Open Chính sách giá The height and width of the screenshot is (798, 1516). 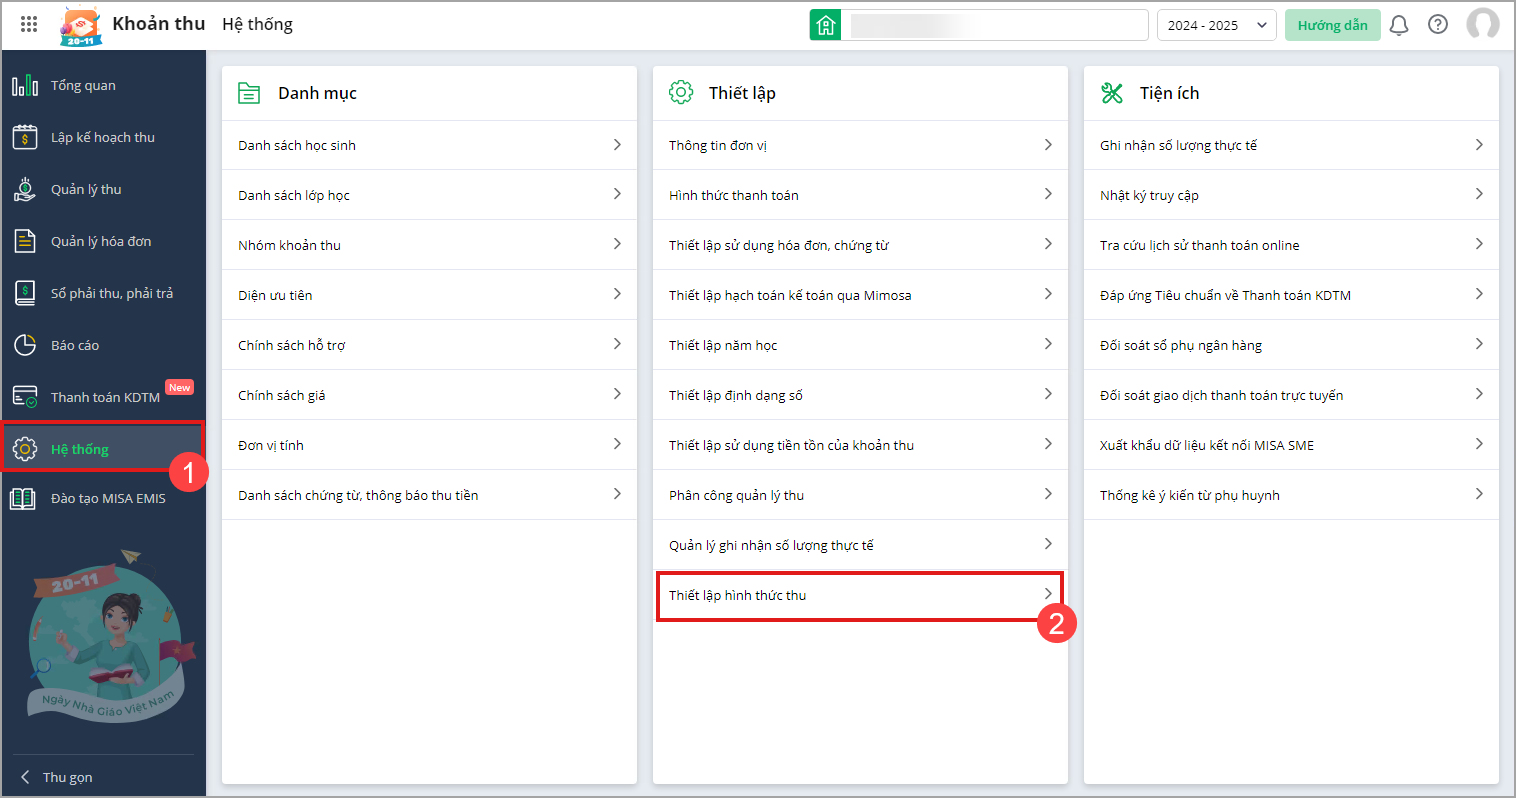click(x=429, y=395)
